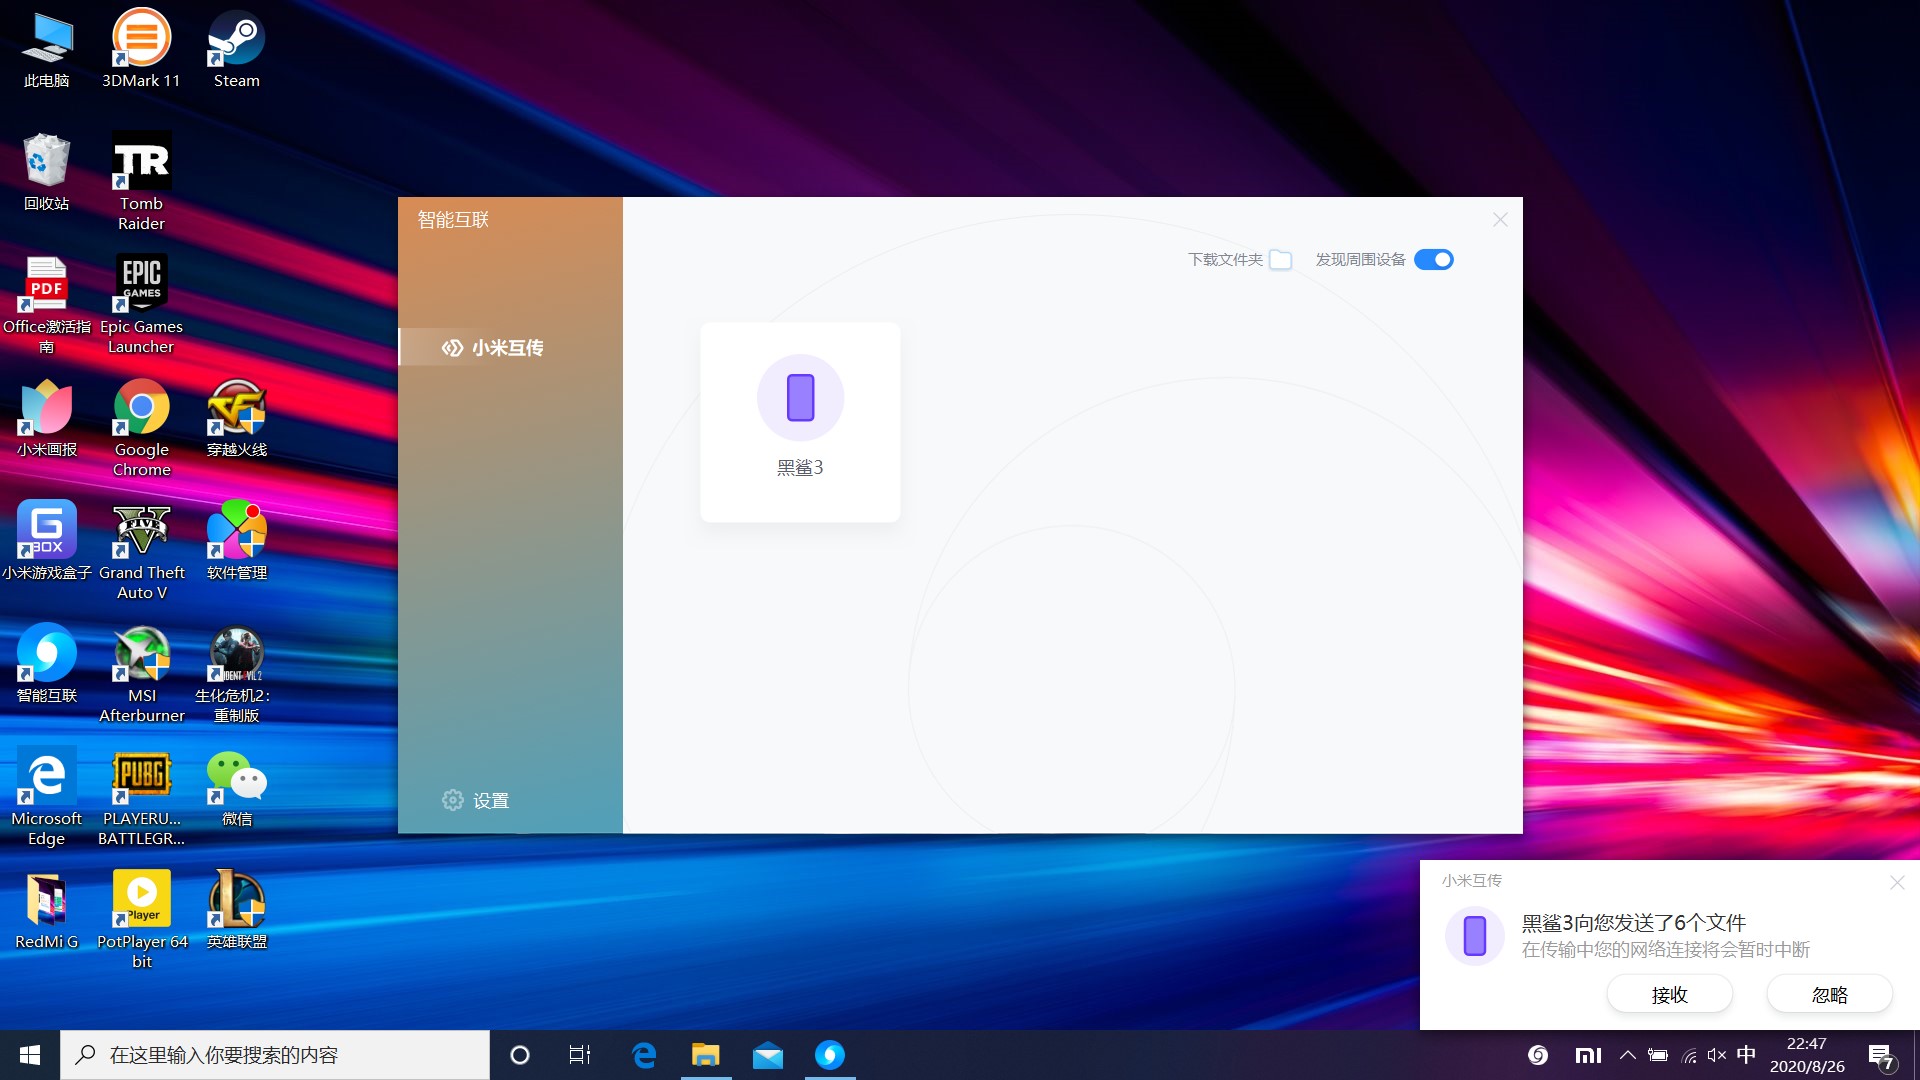The width and height of the screenshot is (1920, 1080).
Task: Open the 下载文件夹 folder icon
Action: (x=1282, y=259)
